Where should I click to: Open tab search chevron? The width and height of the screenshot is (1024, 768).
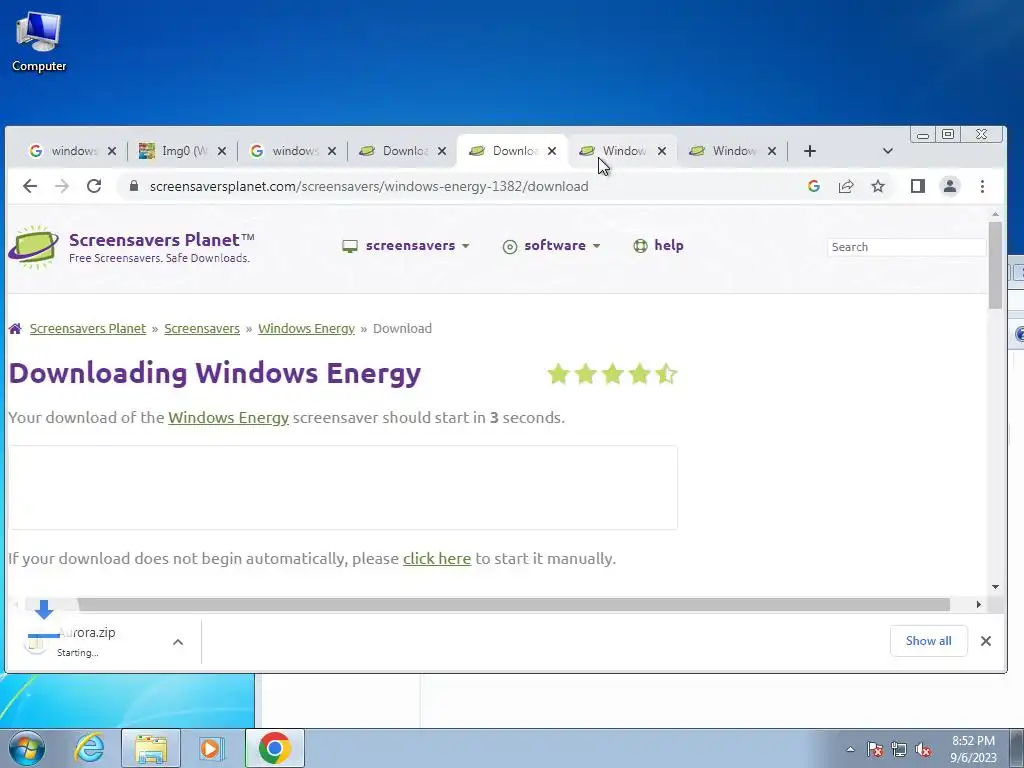[888, 151]
